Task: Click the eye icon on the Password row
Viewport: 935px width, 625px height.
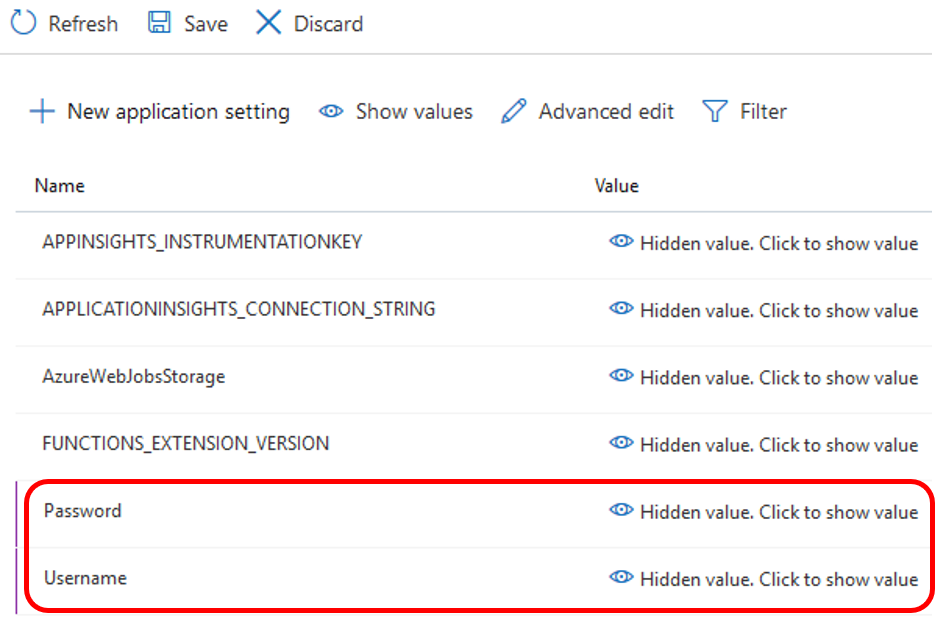Action: pos(621,510)
